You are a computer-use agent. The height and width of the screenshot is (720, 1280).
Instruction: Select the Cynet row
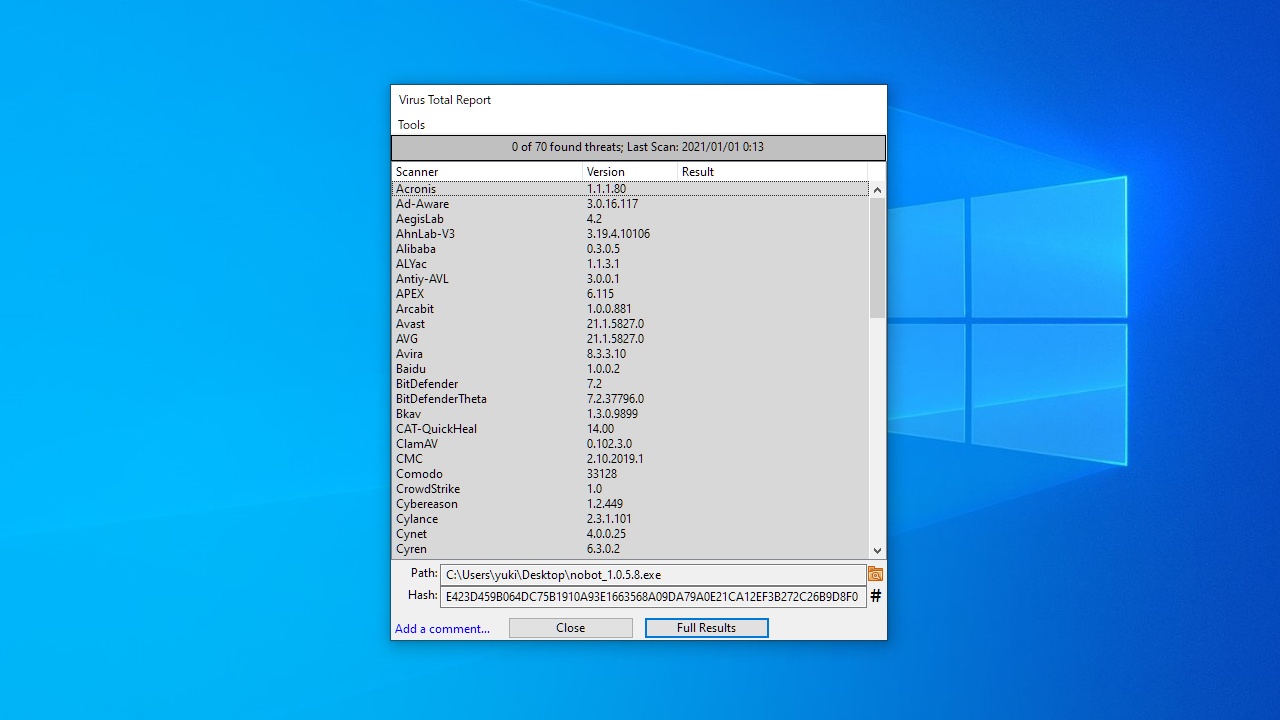point(630,534)
